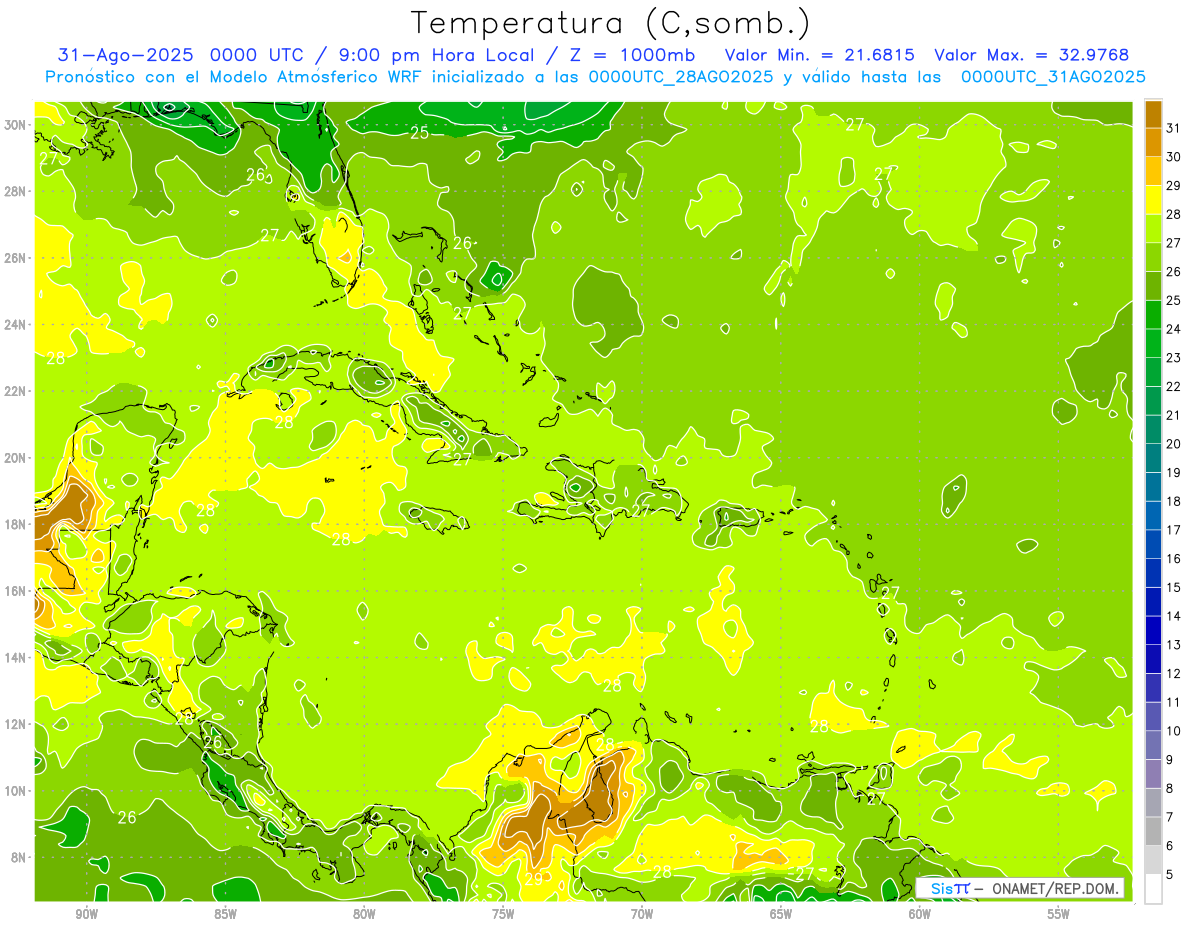Click the '18N' latitude axis label
The height and width of the screenshot is (927, 1200).
16,525
